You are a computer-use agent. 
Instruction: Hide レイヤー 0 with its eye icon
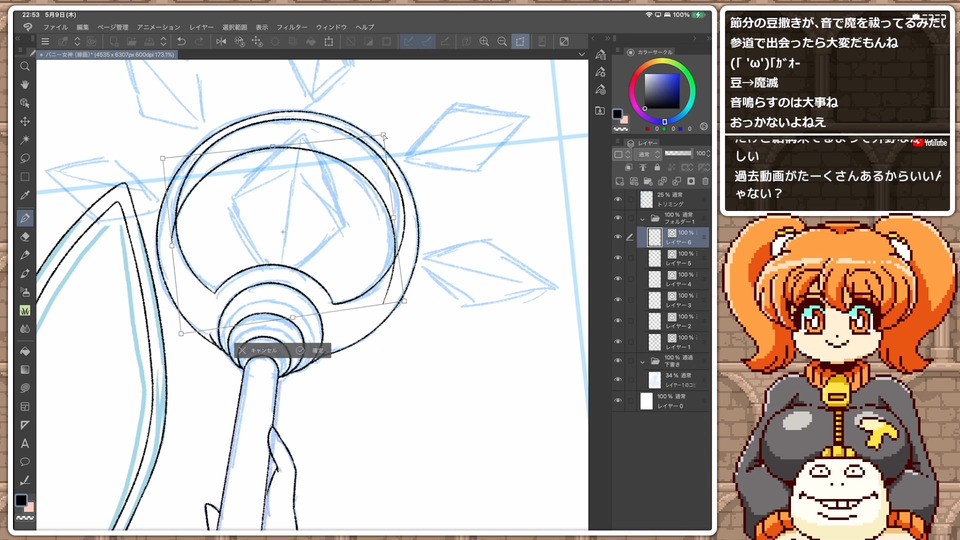618,401
